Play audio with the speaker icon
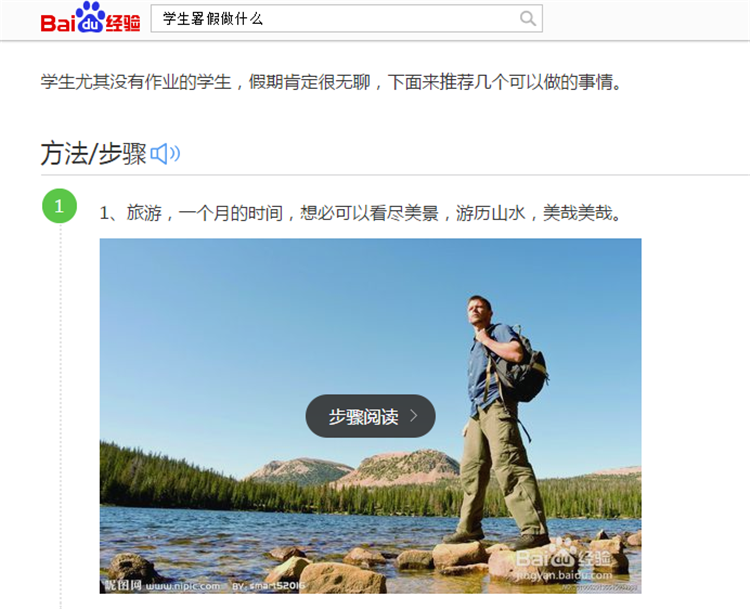Viewport: 750px width, 609px height. pos(165,154)
